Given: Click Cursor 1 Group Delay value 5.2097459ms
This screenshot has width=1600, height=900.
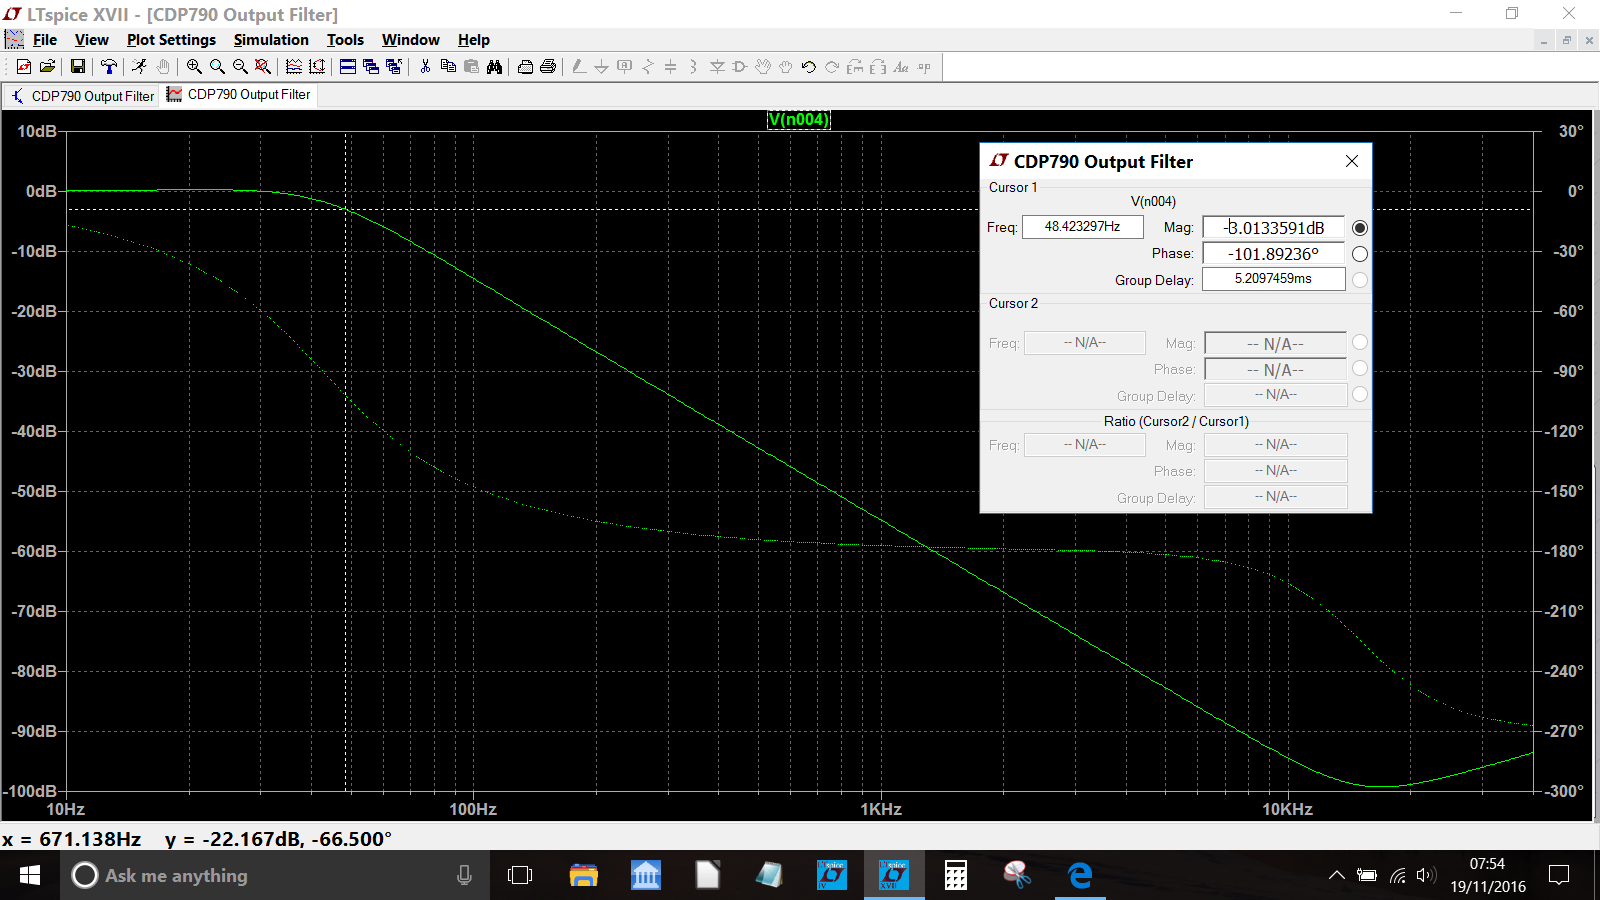Looking at the screenshot, I should [x=1273, y=279].
